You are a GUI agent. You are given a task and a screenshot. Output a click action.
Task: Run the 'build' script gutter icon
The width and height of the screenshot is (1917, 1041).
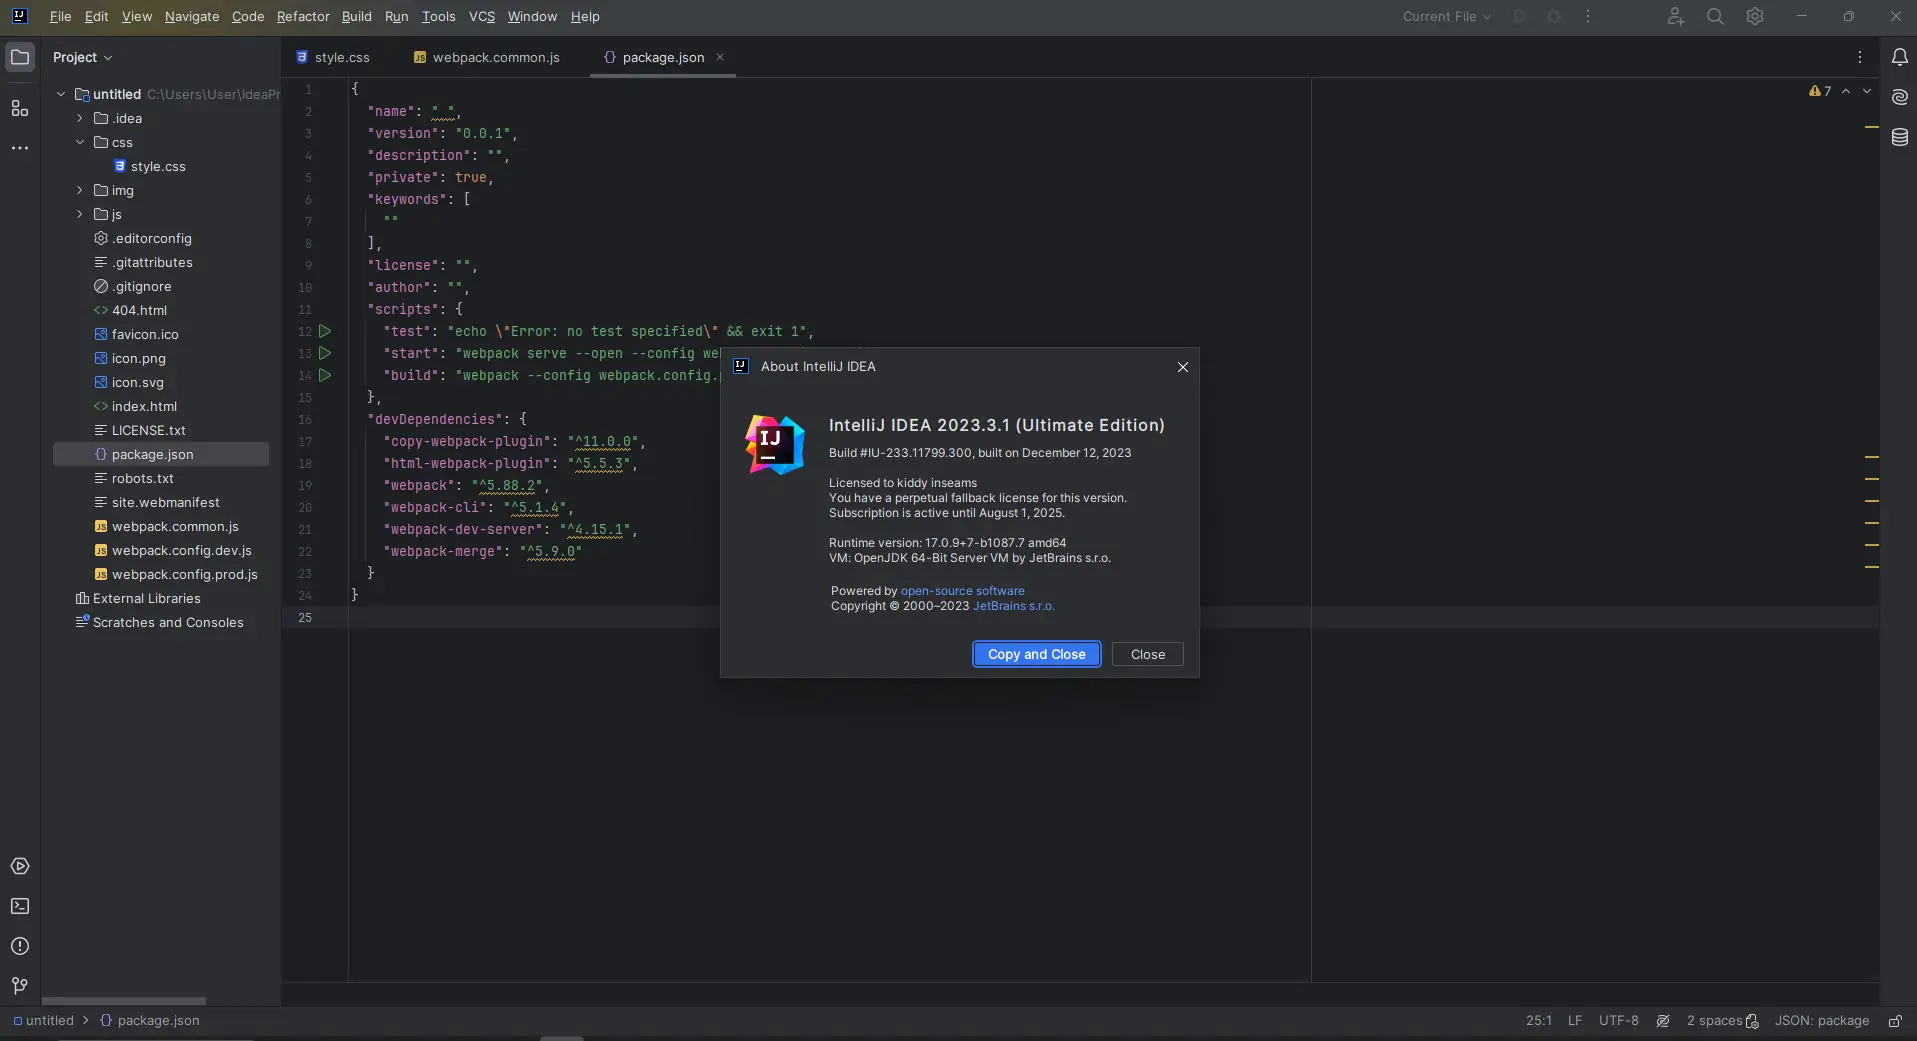tap(325, 375)
